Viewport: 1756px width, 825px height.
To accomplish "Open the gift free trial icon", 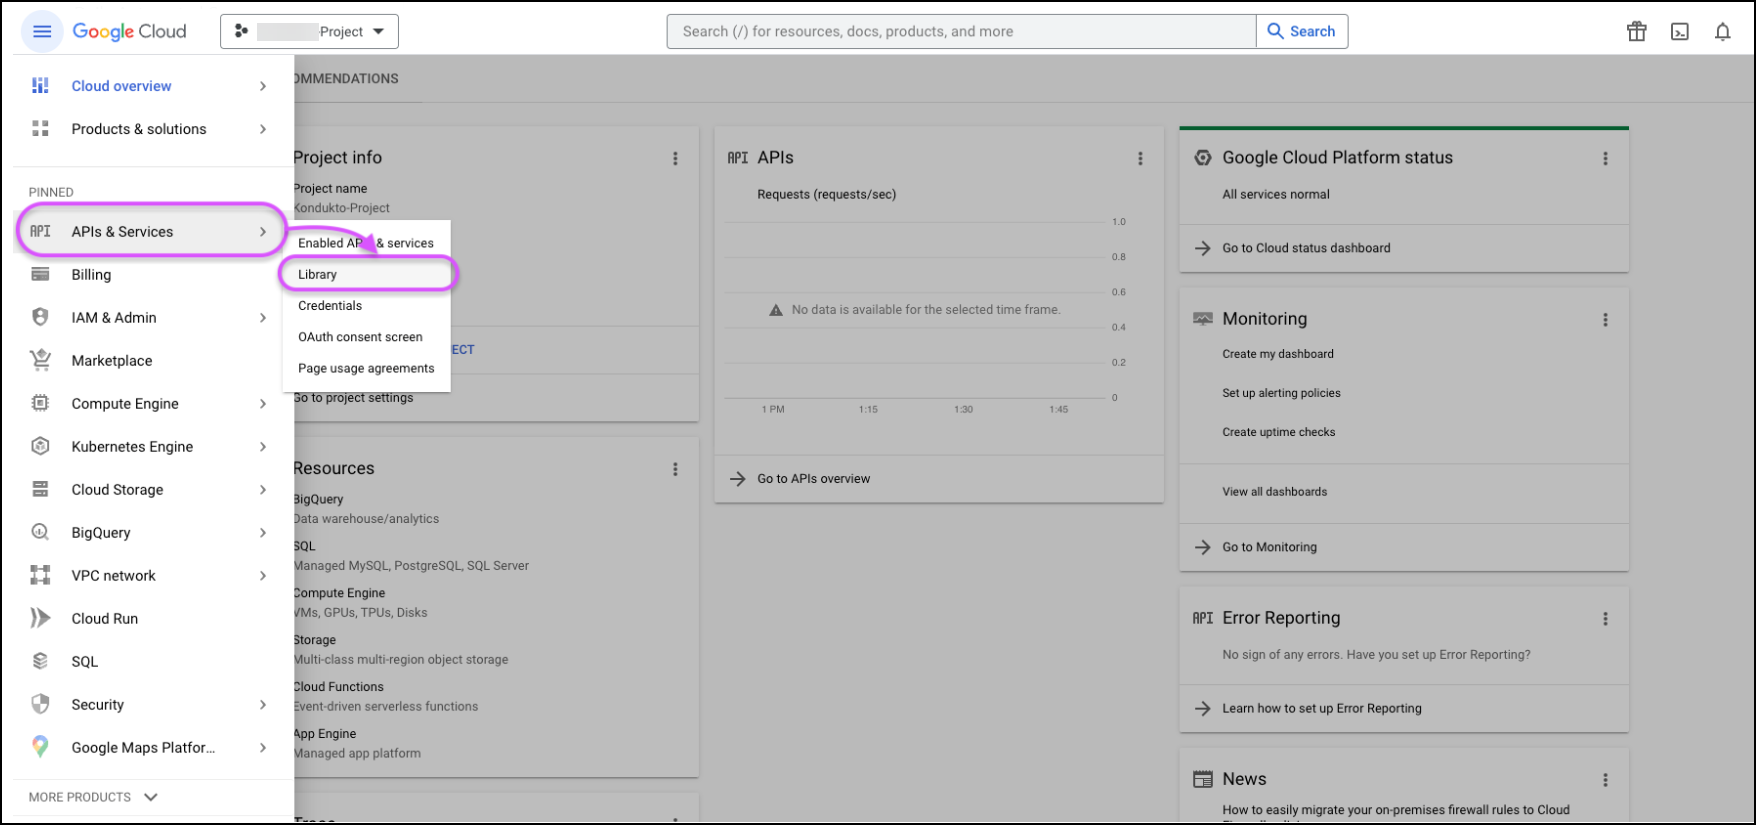I will (x=1636, y=32).
